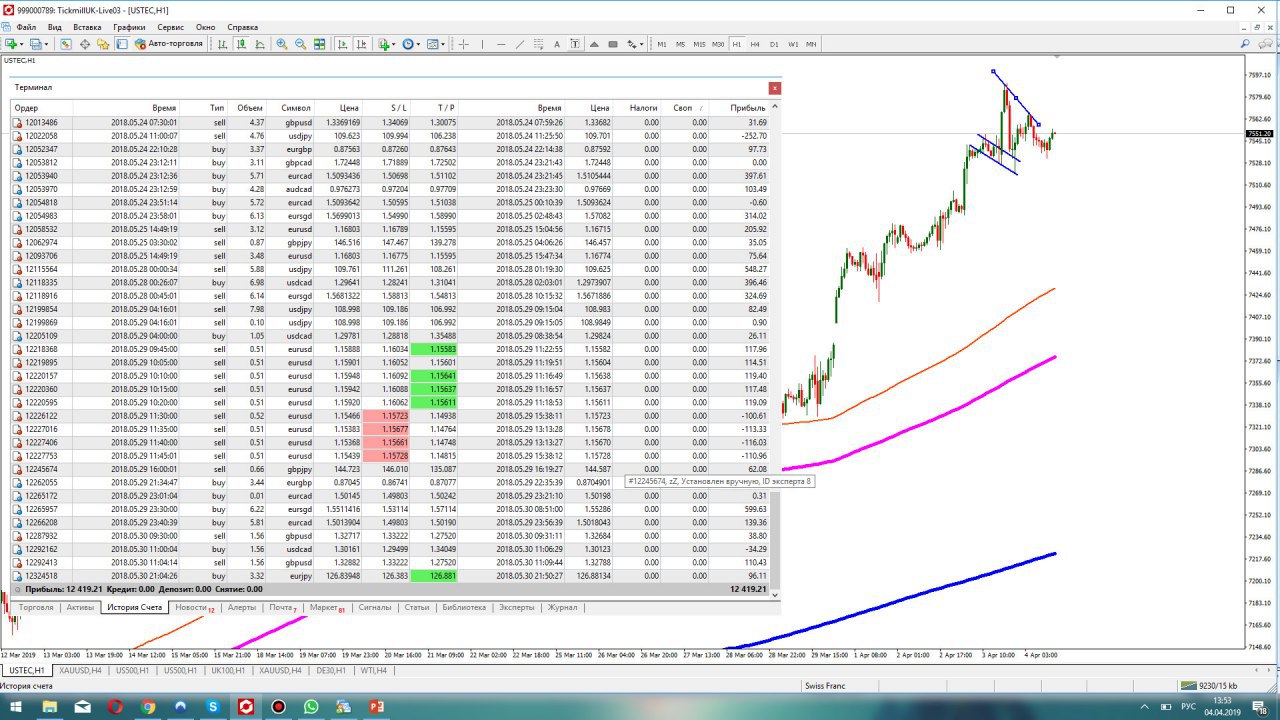The height and width of the screenshot is (720, 1280).
Task: Open Chrome from the Windows taskbar
Action: coord(148,707)
